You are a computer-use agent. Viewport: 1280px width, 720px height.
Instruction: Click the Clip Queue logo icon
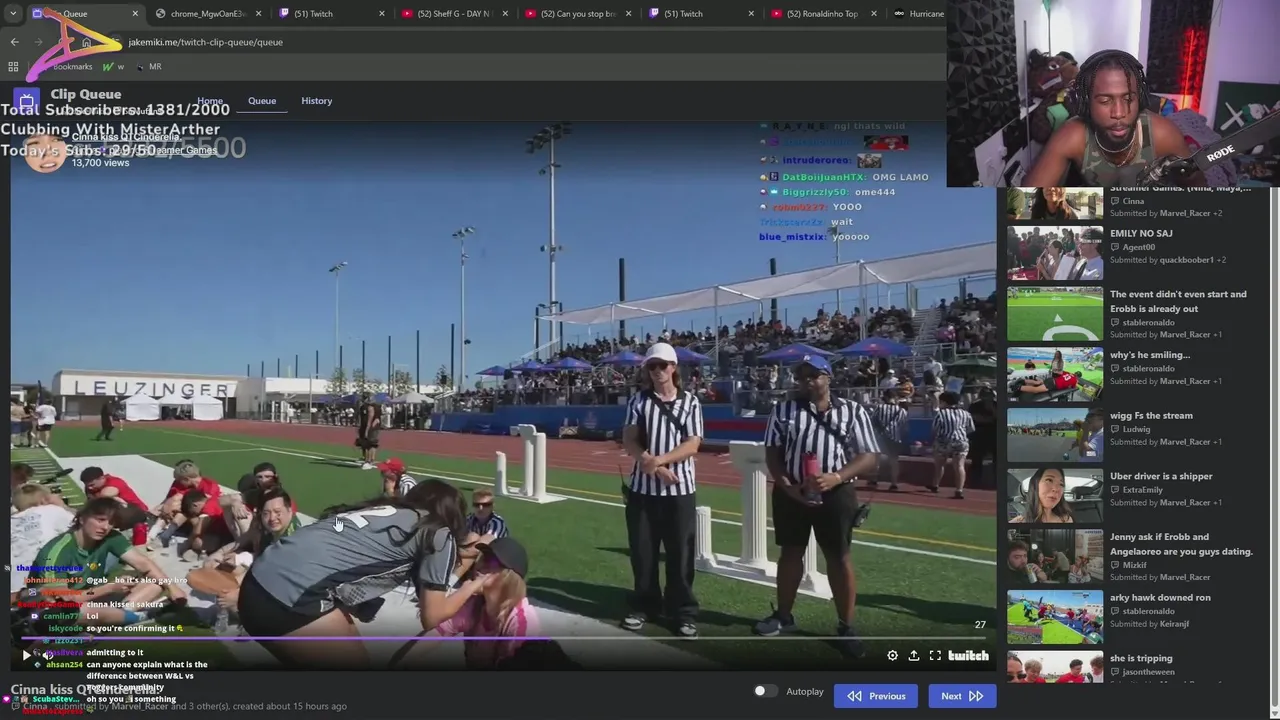click(x=27, y=100)
